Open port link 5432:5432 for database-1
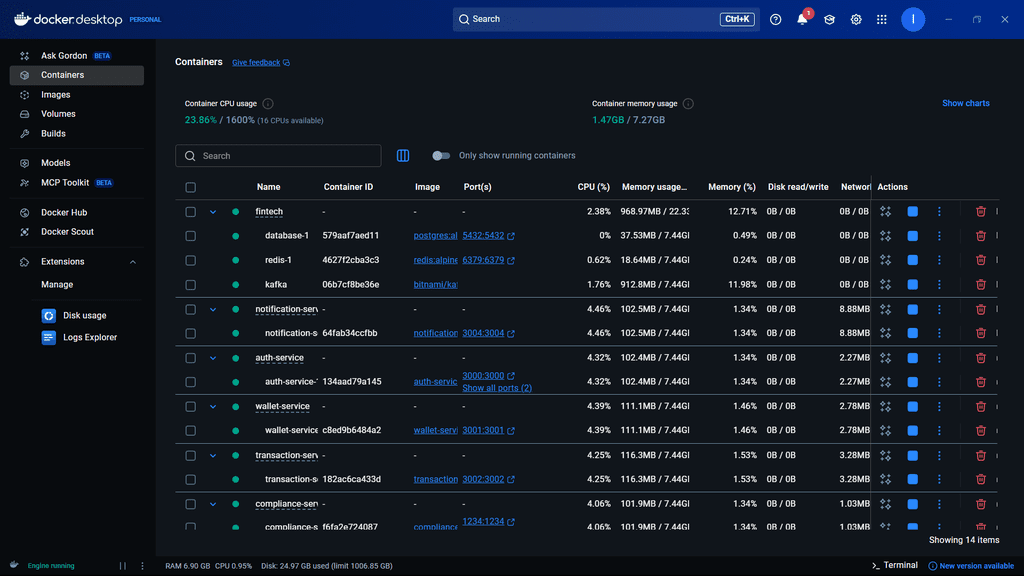This screenshot has height=576, width=1024. pyautogui.click(x=483, y=236)
